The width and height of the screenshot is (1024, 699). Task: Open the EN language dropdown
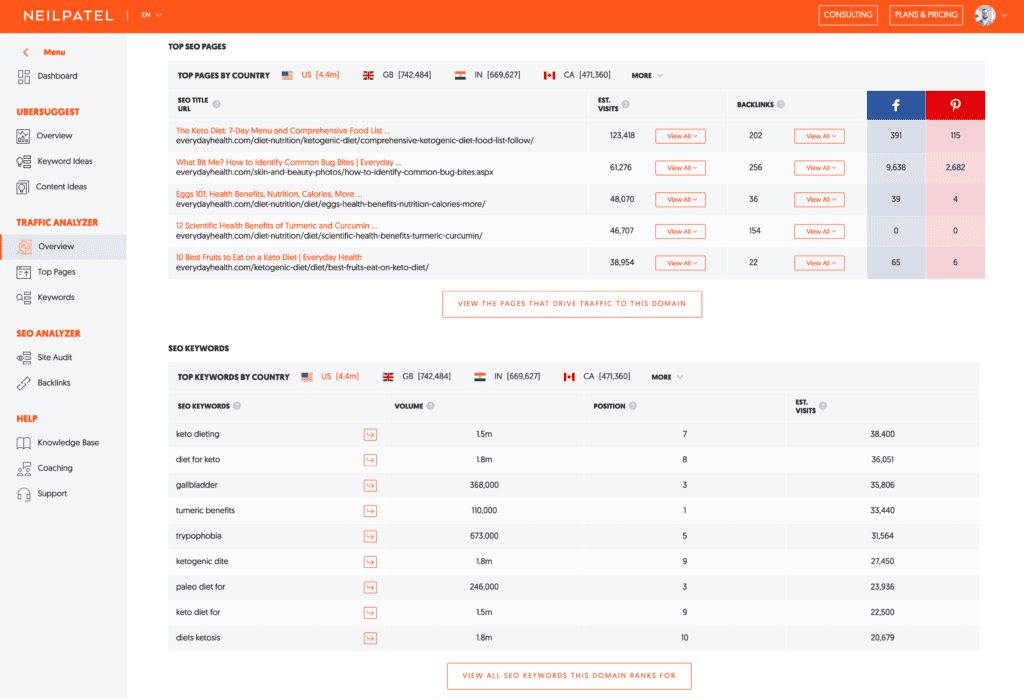tap(152, 15)
